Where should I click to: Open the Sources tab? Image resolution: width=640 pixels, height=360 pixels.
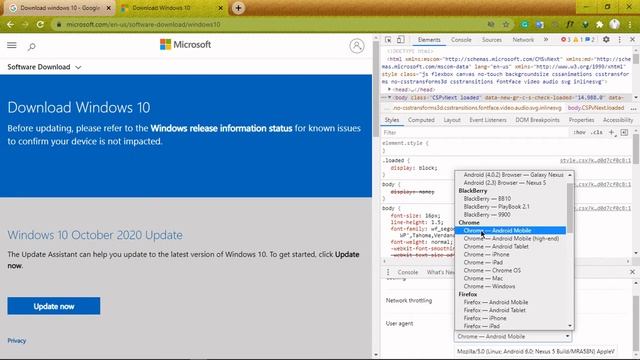(491, 40)
